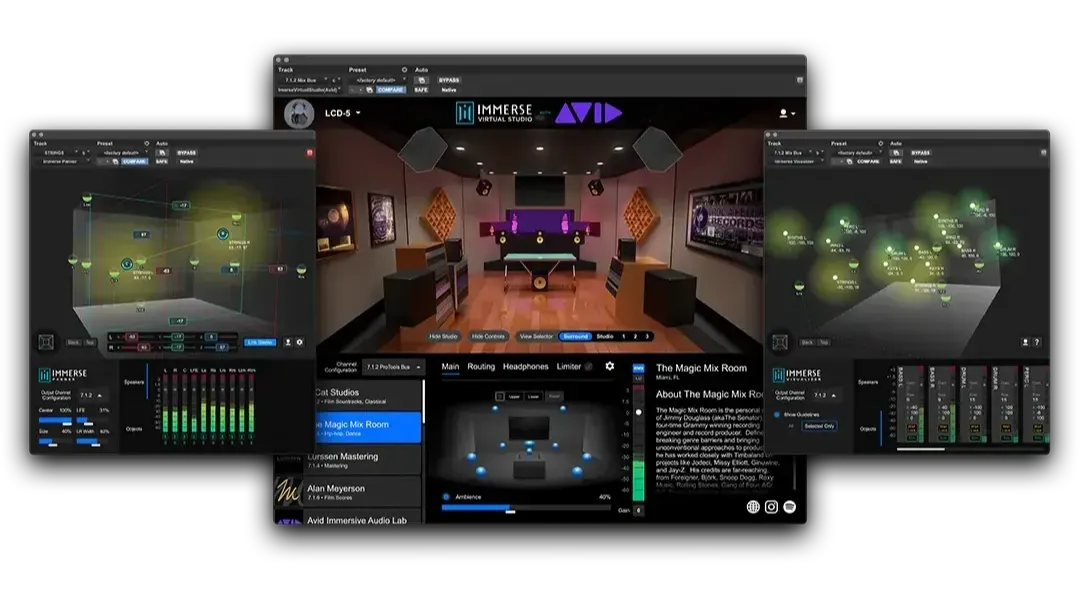Screen dimensions: 1080x615
Task: Click the person icon in Immerse Visualizer
Action: [1025, 342]
